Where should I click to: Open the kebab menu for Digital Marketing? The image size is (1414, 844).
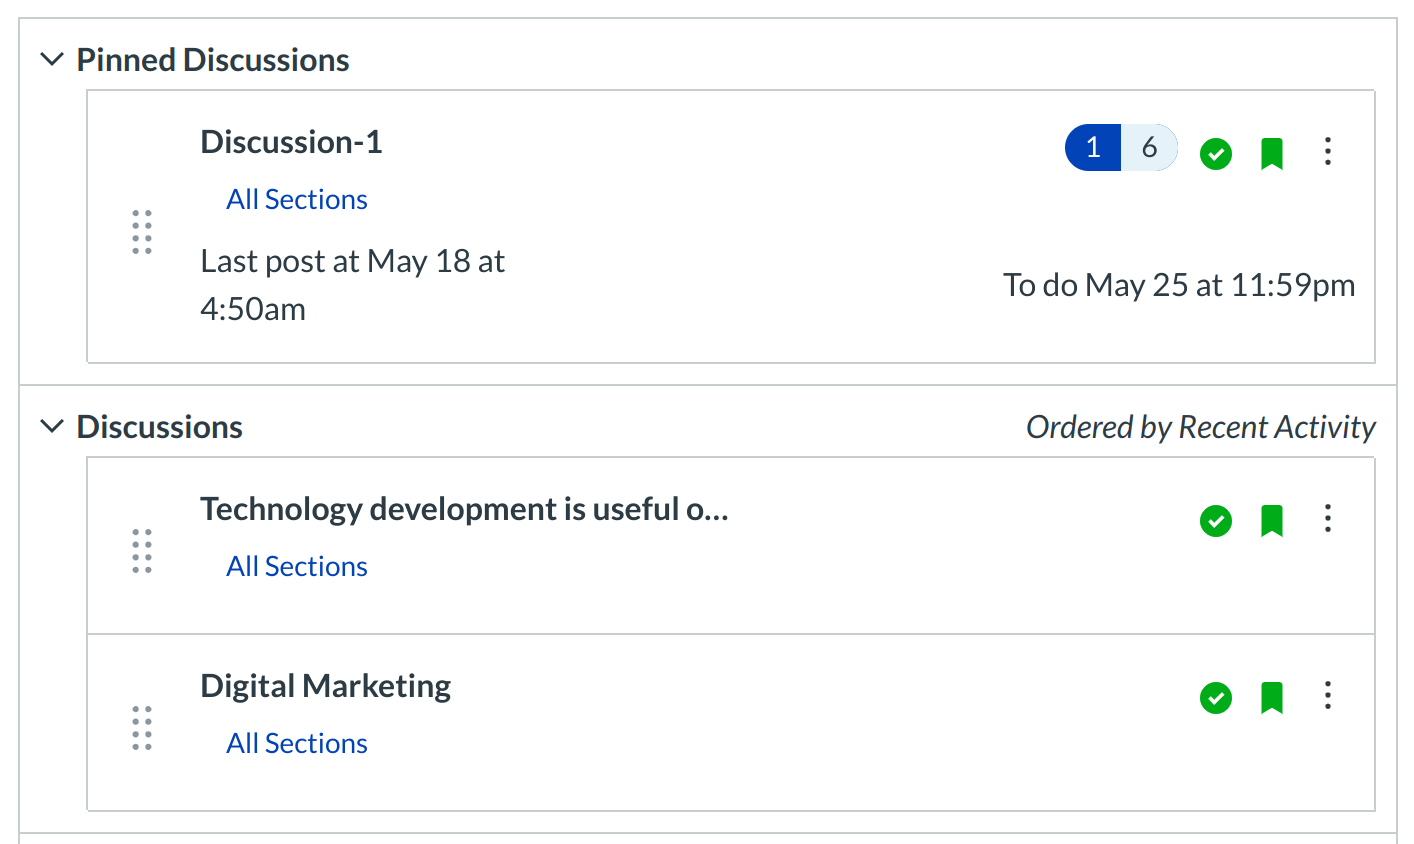(1327, 695)
